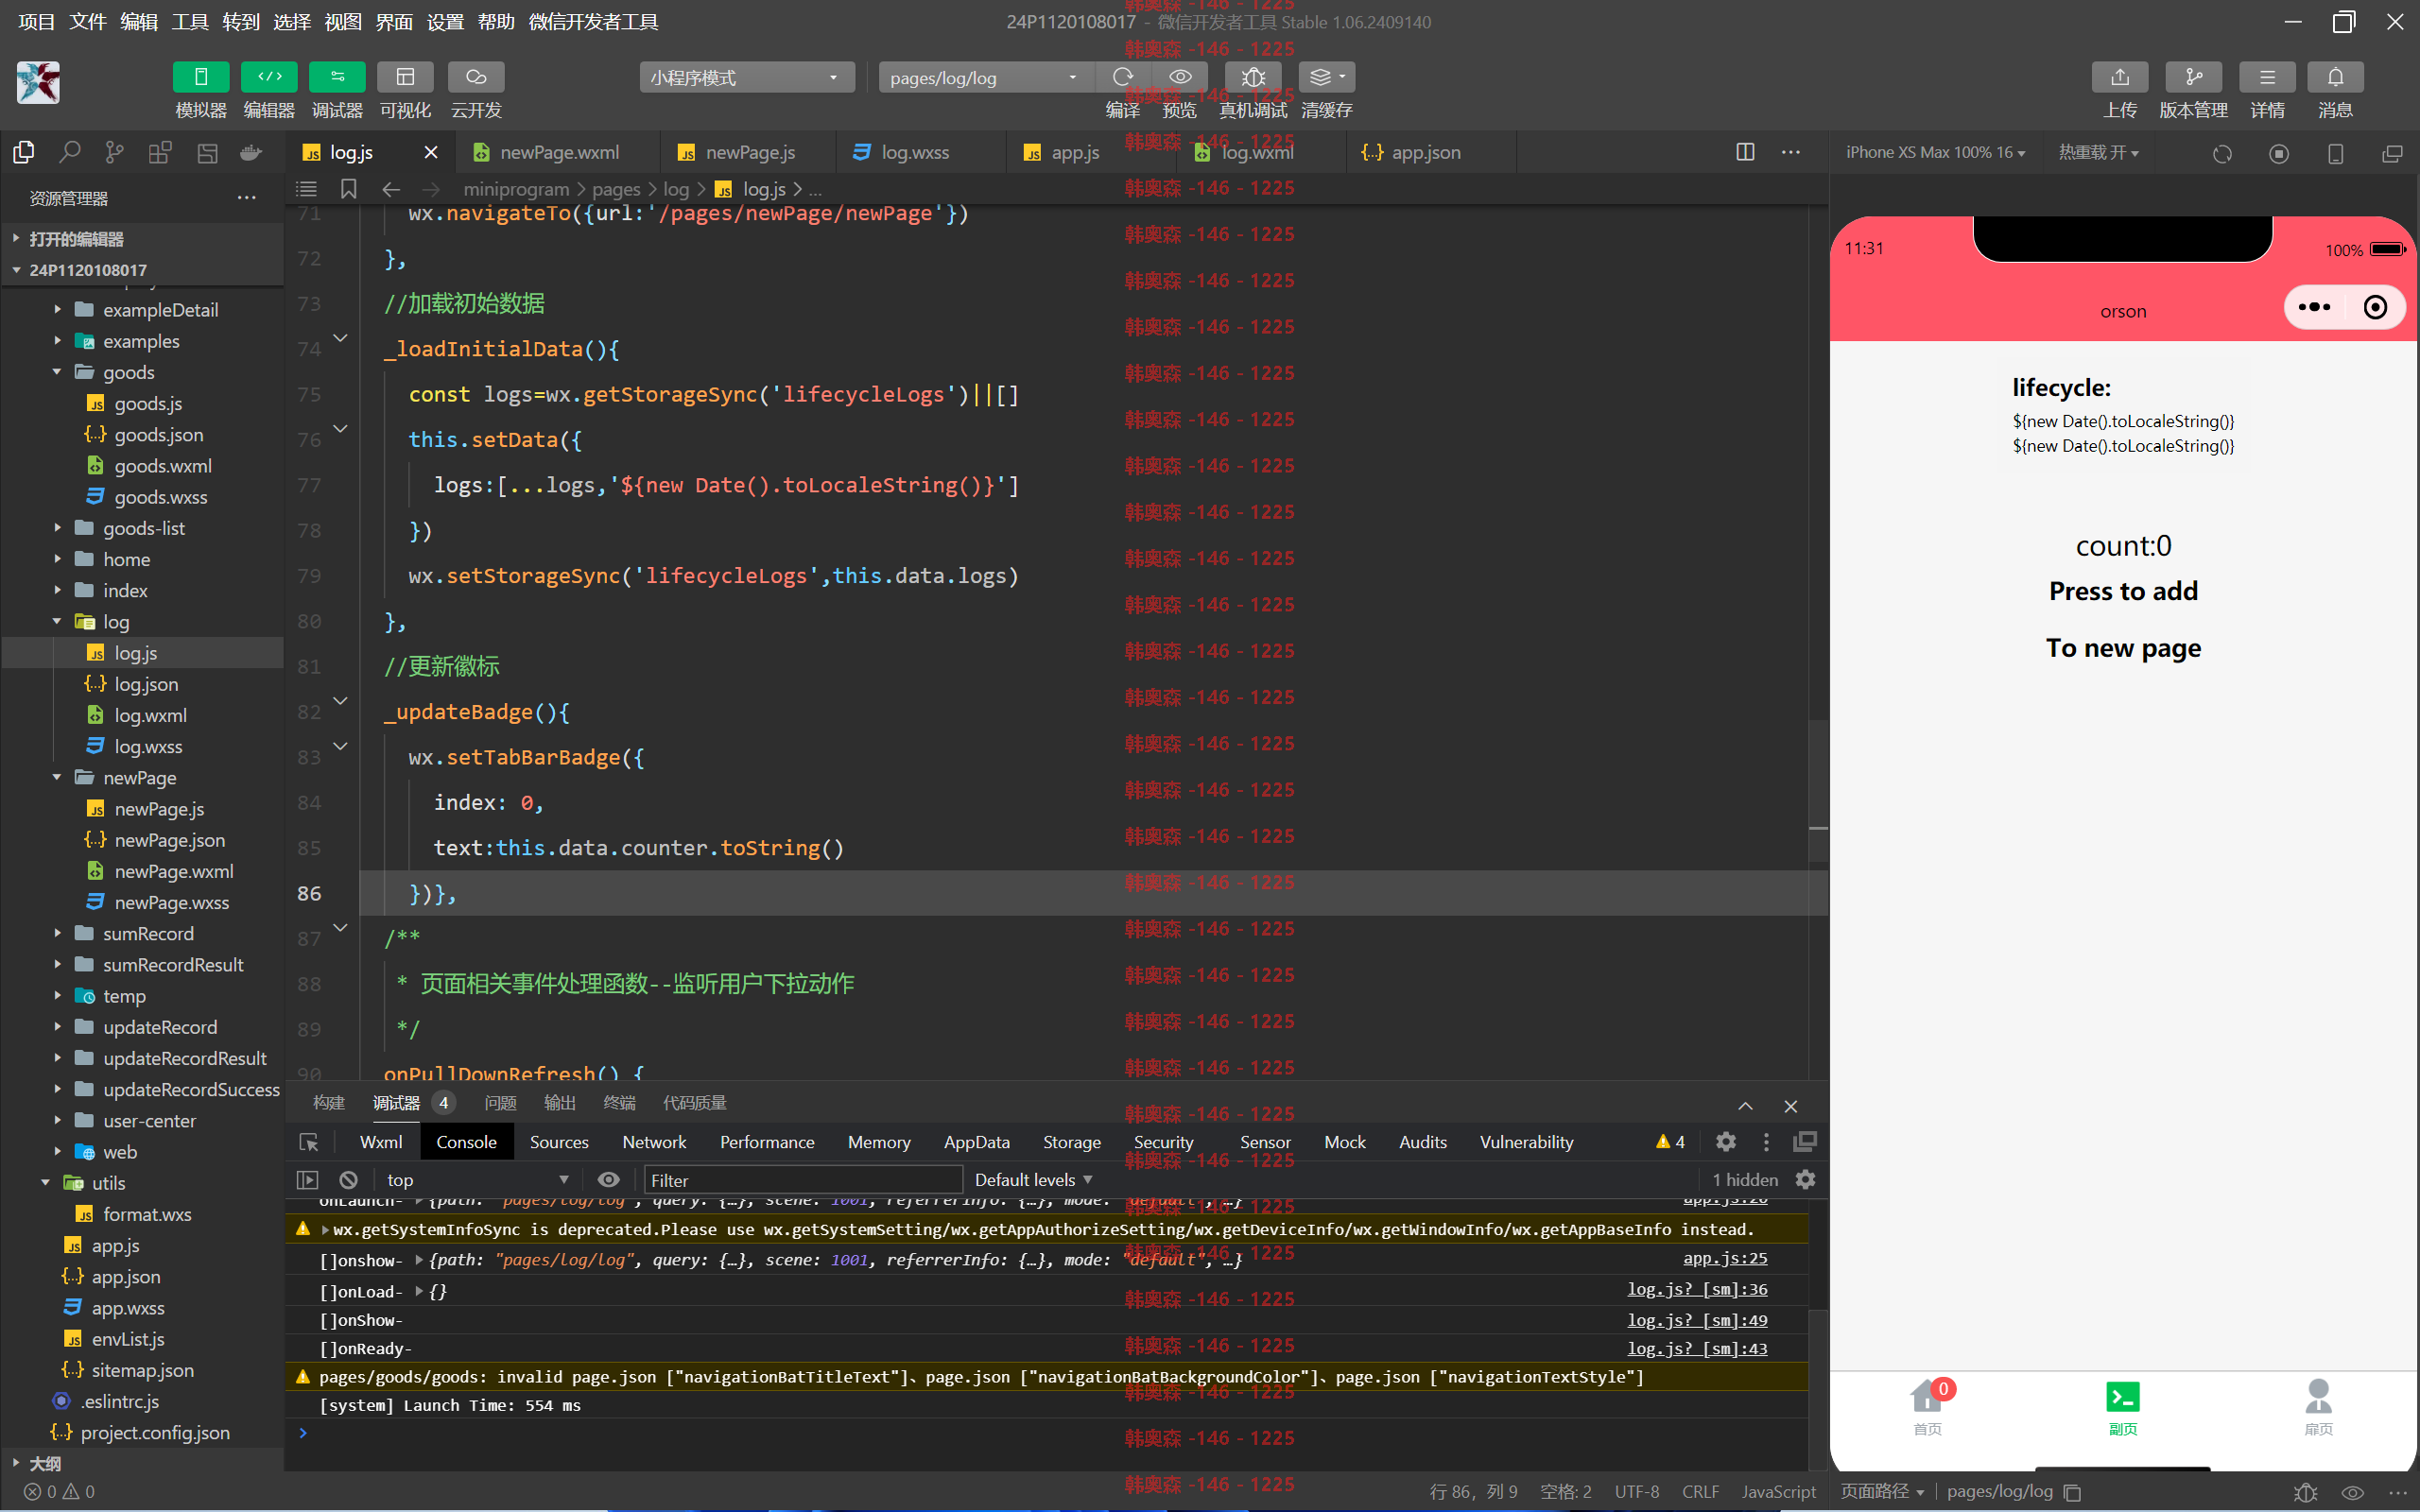Open the top context dropdown in console
2420x1512 pixels.
click(x=477, y=1180)
